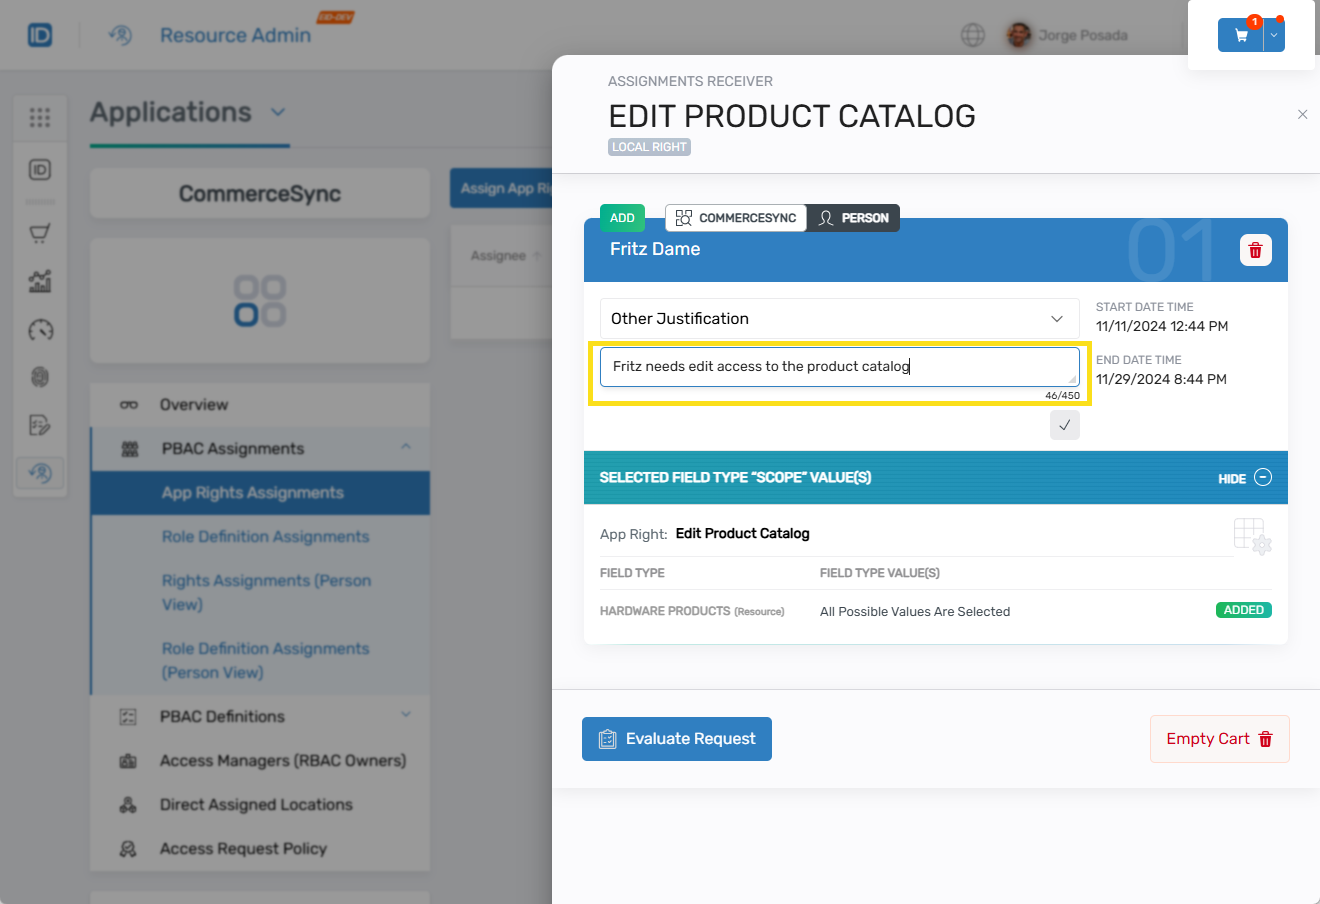Collapse the PBAC Assignments section
Screen dimensions: 1320x904
[406, 447]
